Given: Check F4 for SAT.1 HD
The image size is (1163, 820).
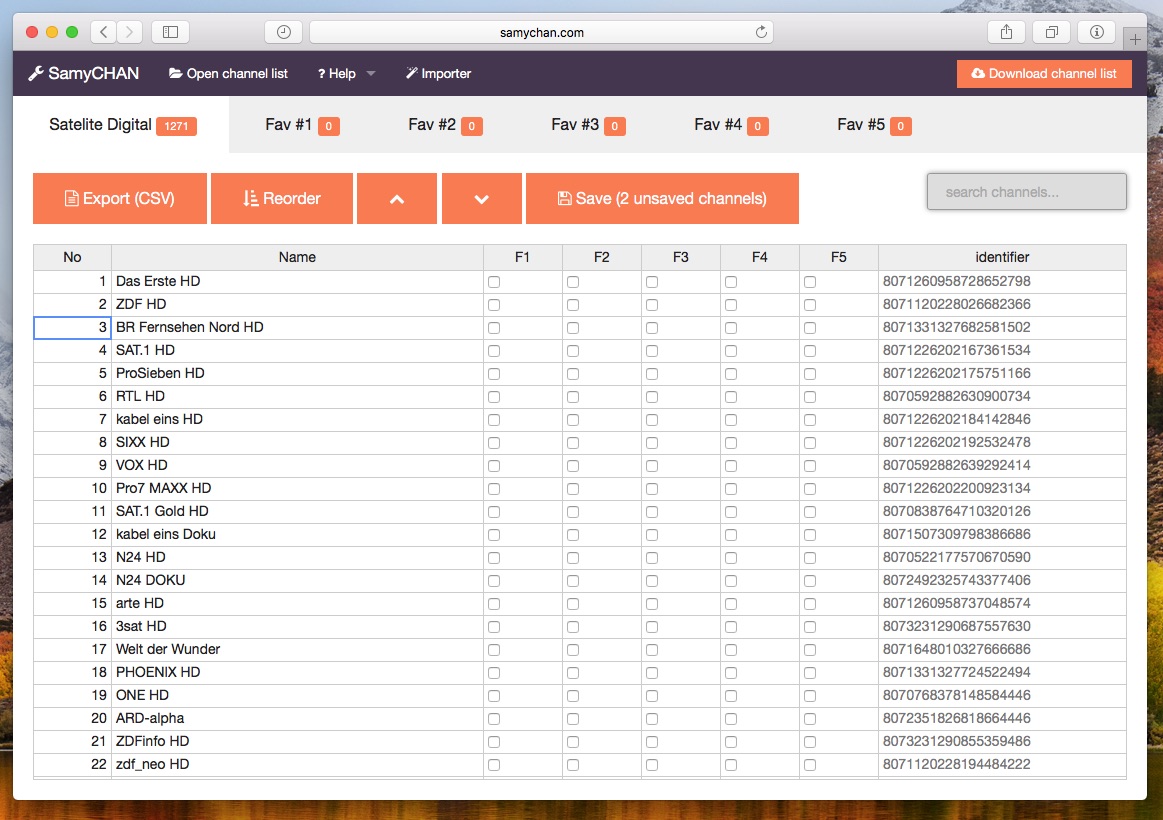Looking at the screenshot, I should coord(731,351).
